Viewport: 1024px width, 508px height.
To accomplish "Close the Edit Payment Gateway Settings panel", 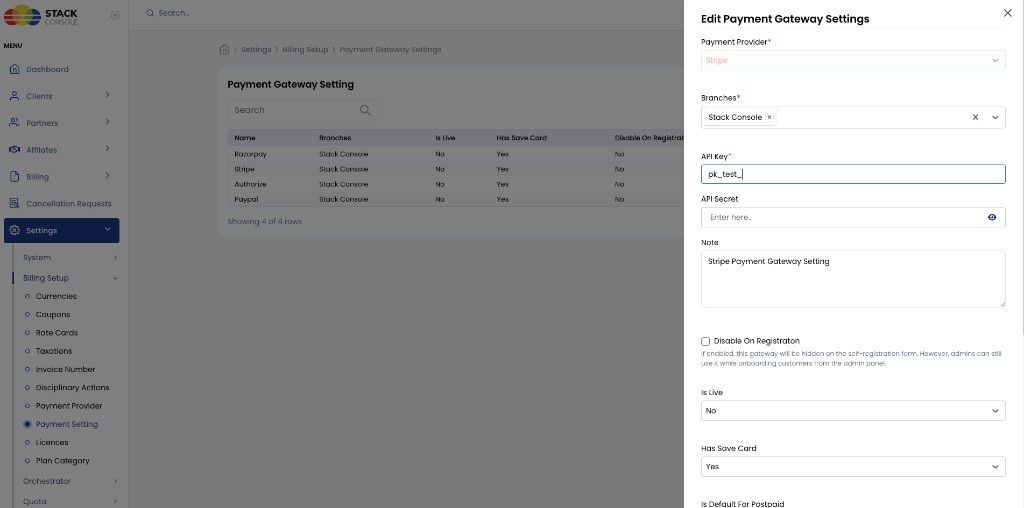I will 1007,13.
